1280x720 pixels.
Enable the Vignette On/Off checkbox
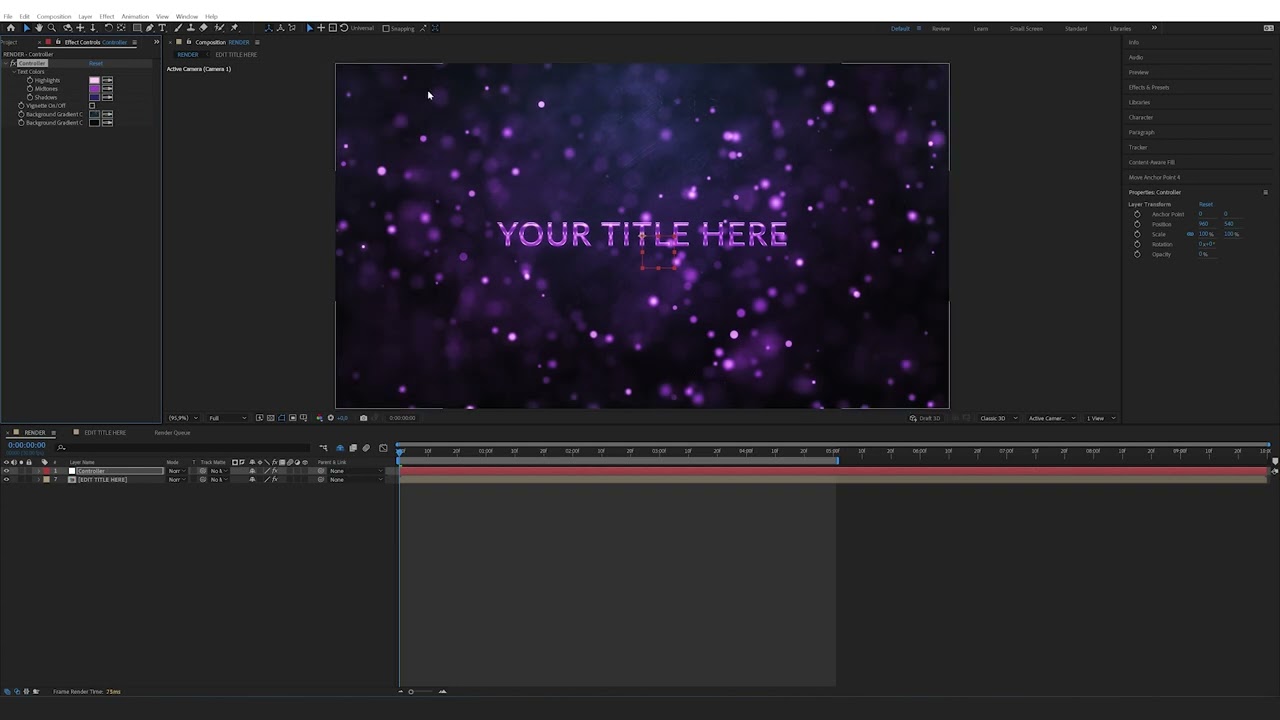click(92, 105)
